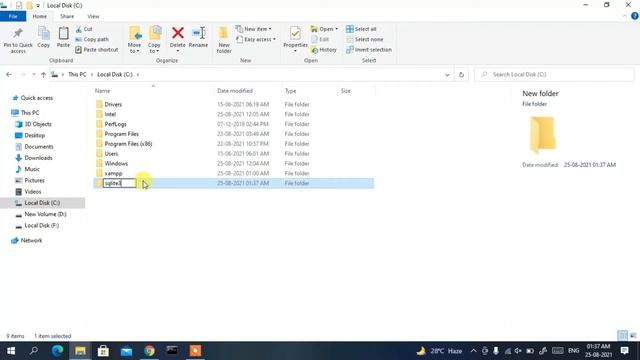Click the Refresh button
The height and width of the screenshot is (360, 640).
(x=461, y=75)
